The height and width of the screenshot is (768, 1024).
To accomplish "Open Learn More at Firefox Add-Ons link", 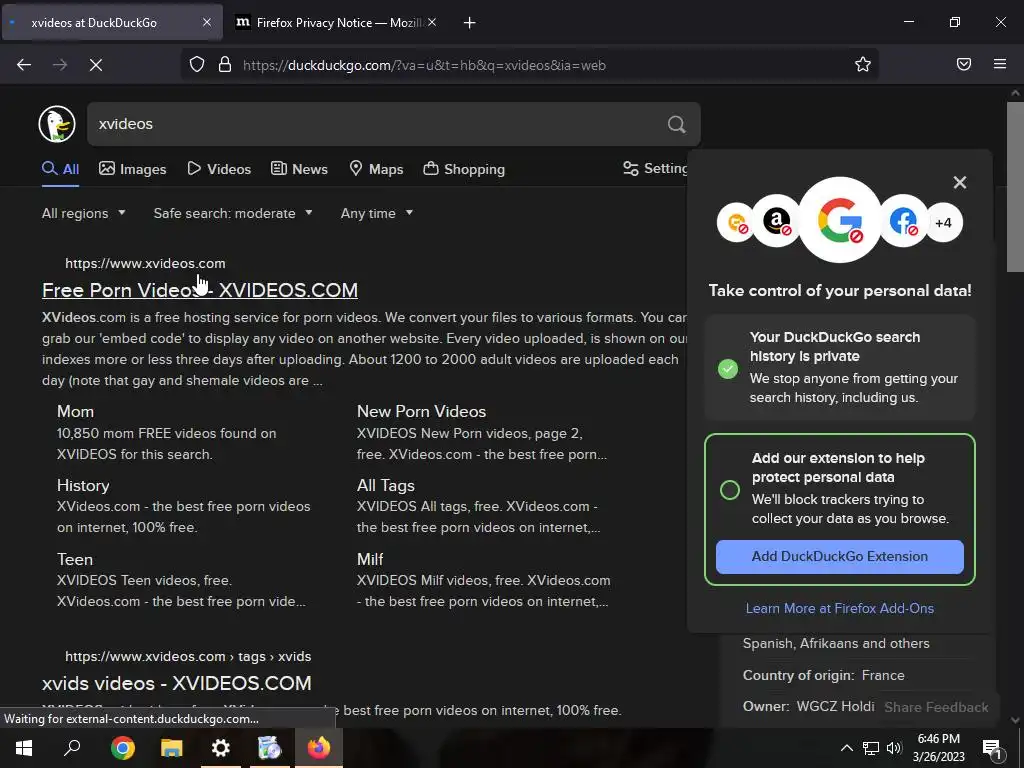I will click(840, 608).
